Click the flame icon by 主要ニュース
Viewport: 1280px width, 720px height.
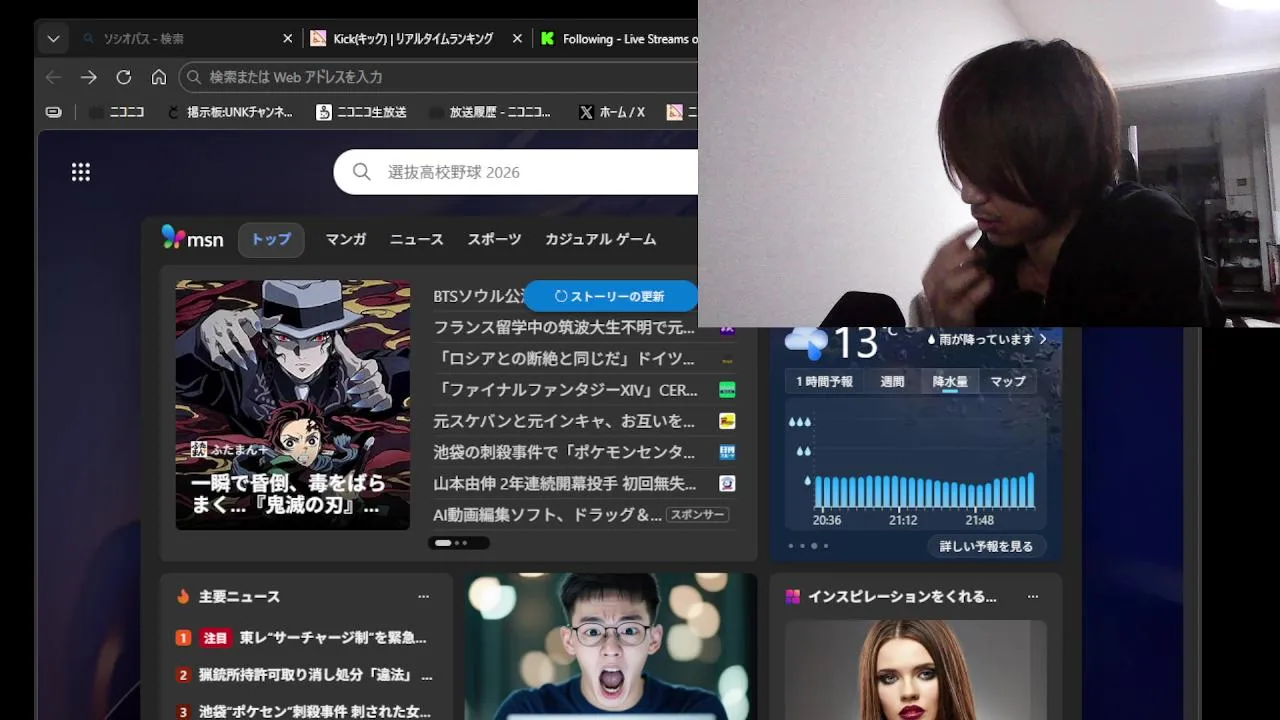[x=183, y=596]
